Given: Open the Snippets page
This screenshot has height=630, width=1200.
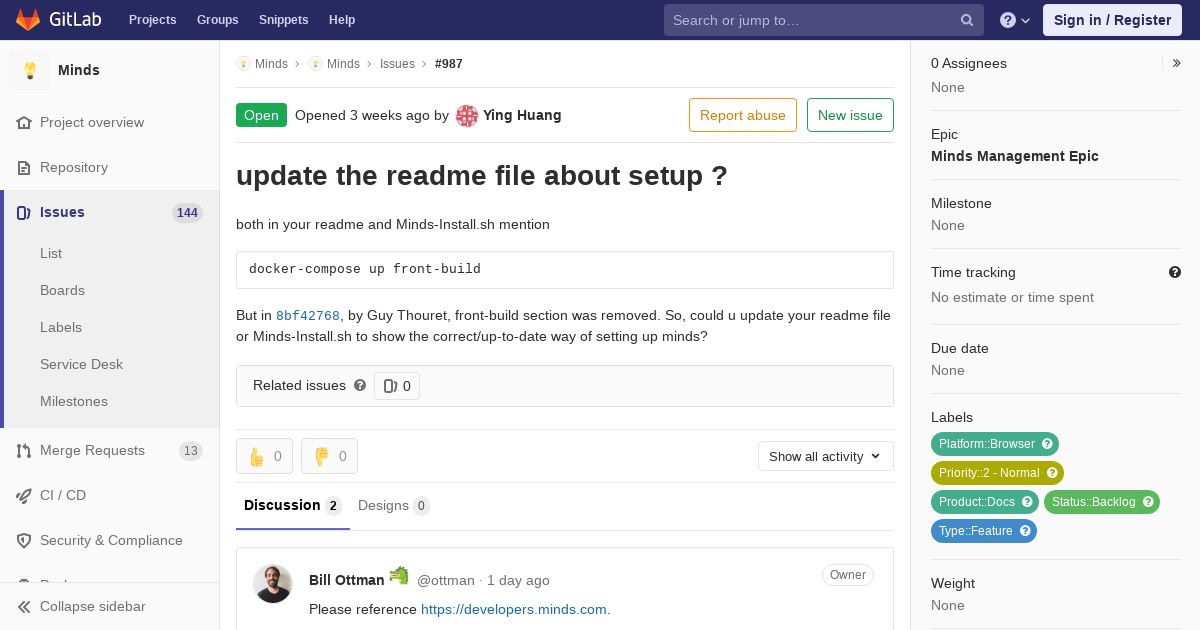Looking at the screenshot, I should click(x=283, y=20).
